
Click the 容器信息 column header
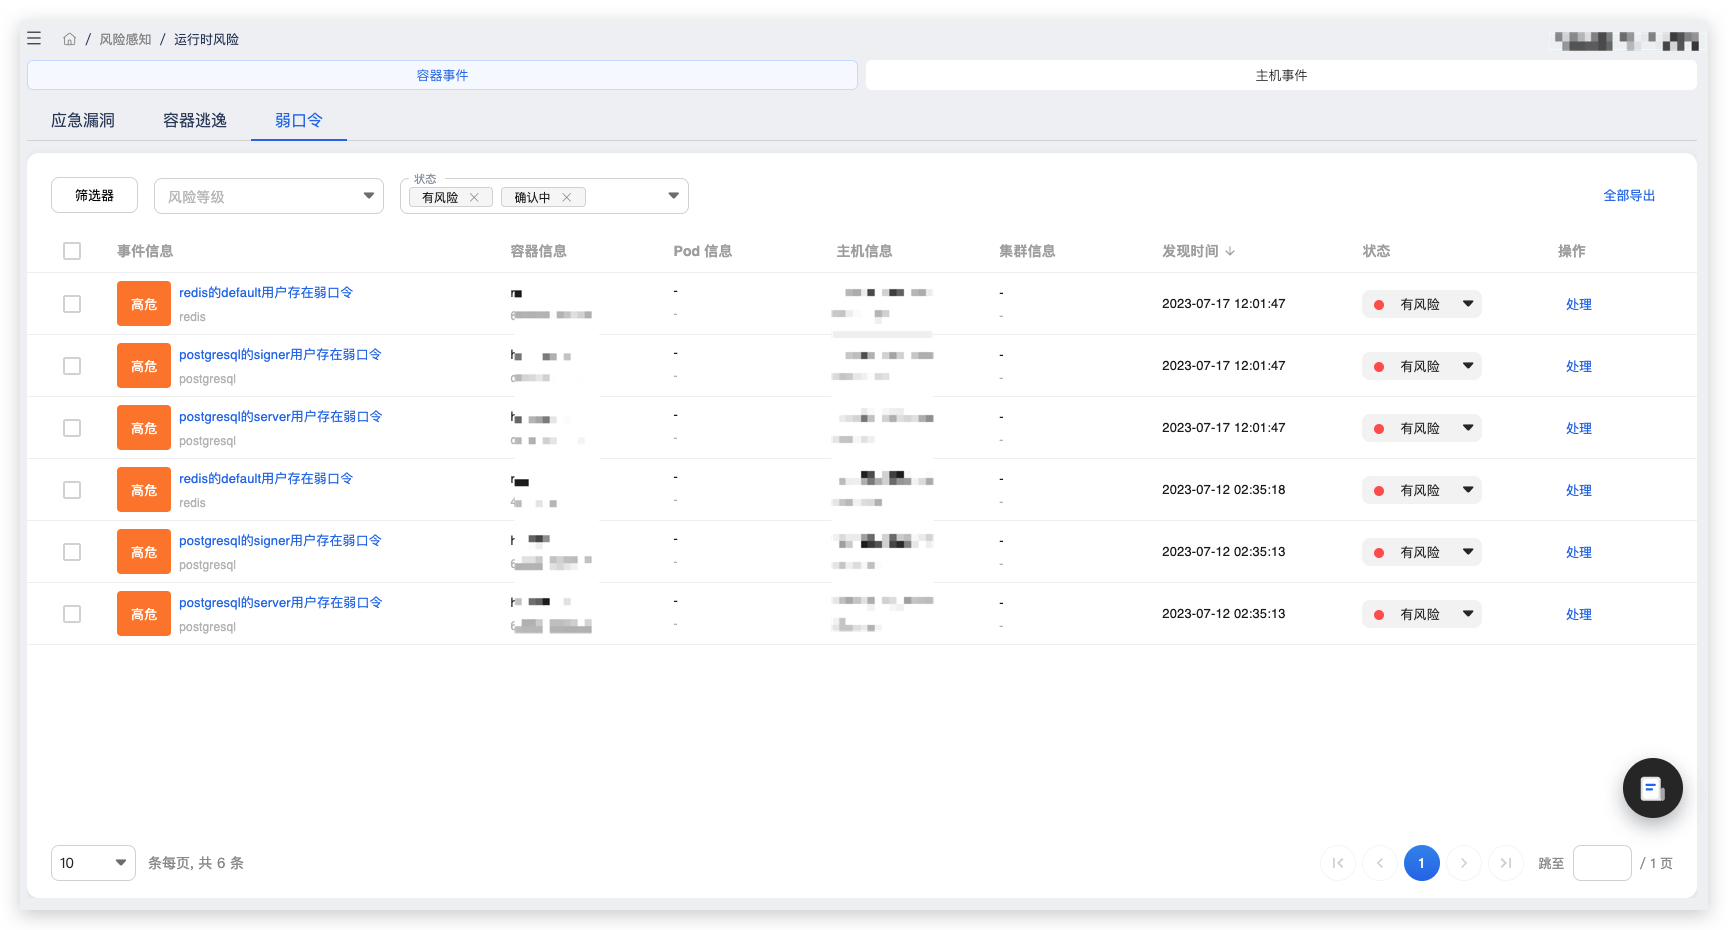click(538, 251)
